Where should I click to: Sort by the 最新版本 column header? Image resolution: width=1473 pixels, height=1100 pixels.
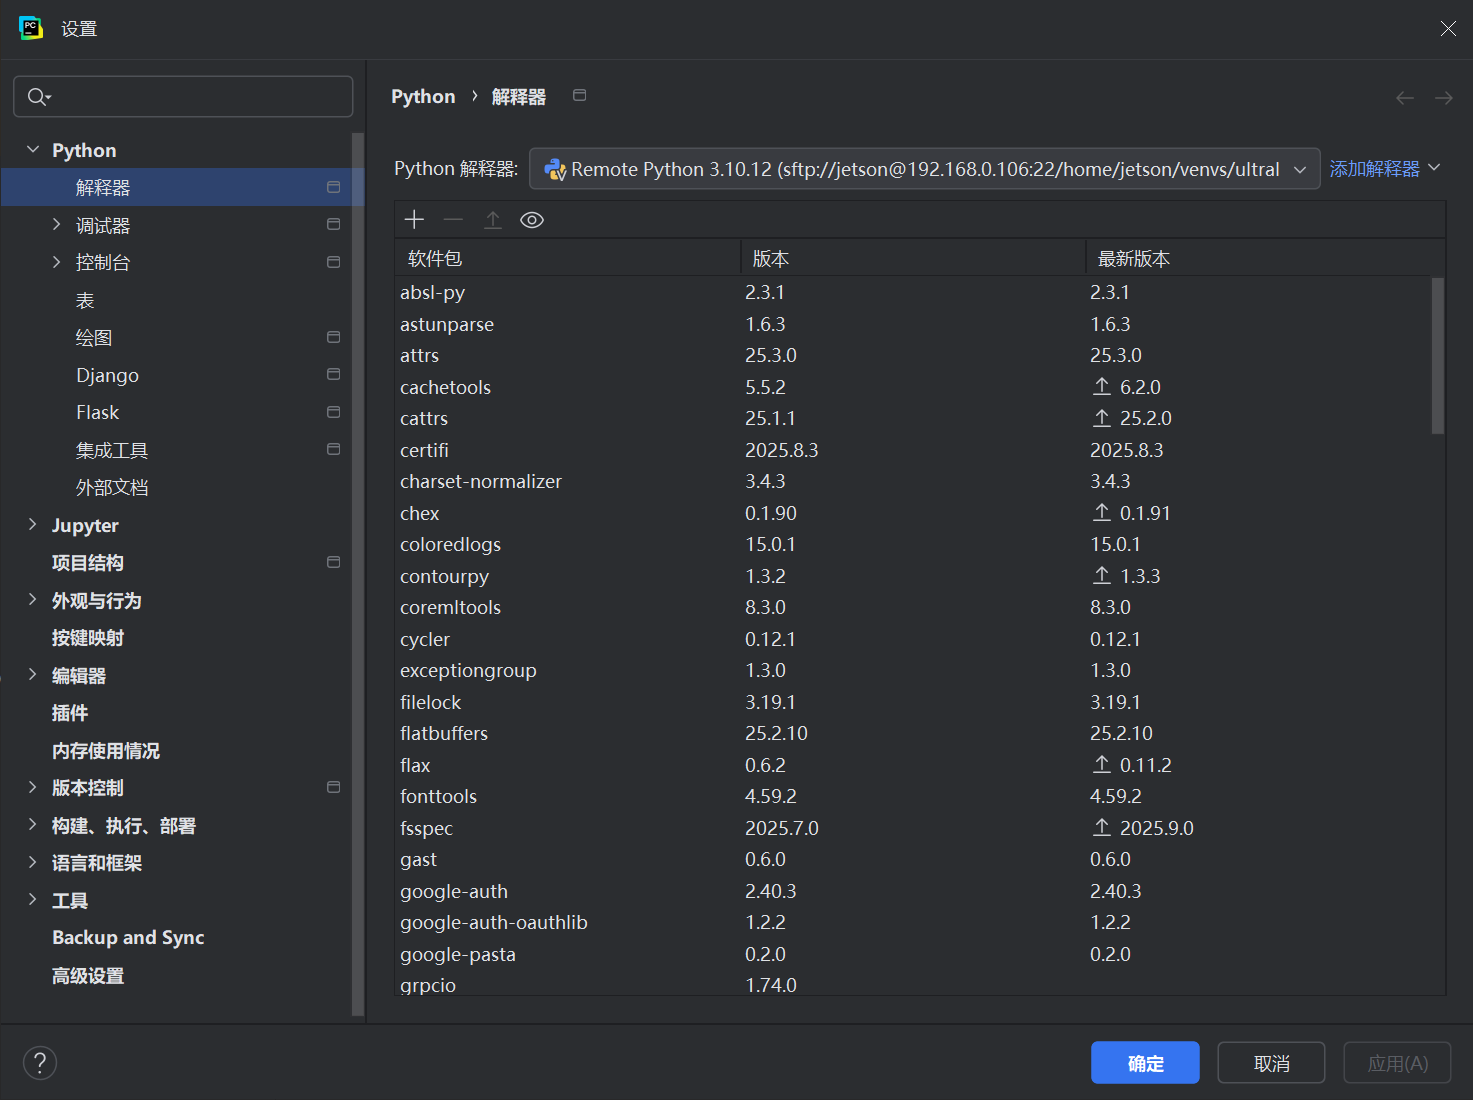[x=1266, y=258]
